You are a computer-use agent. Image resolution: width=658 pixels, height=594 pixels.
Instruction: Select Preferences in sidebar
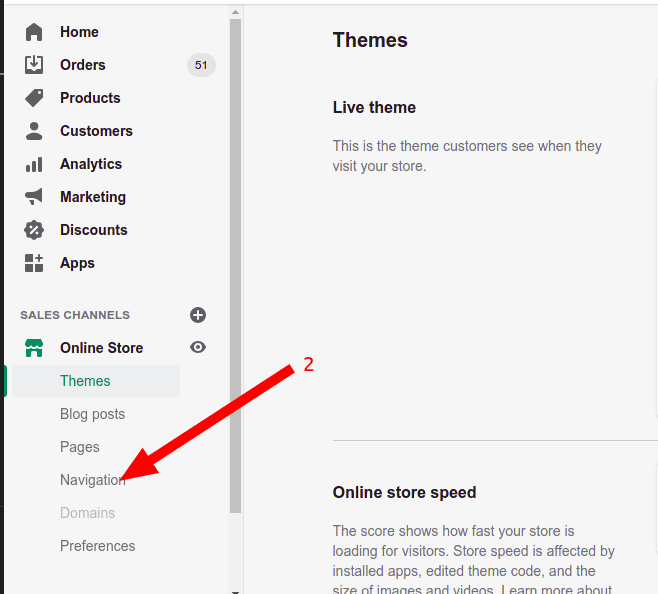point(97,546)
